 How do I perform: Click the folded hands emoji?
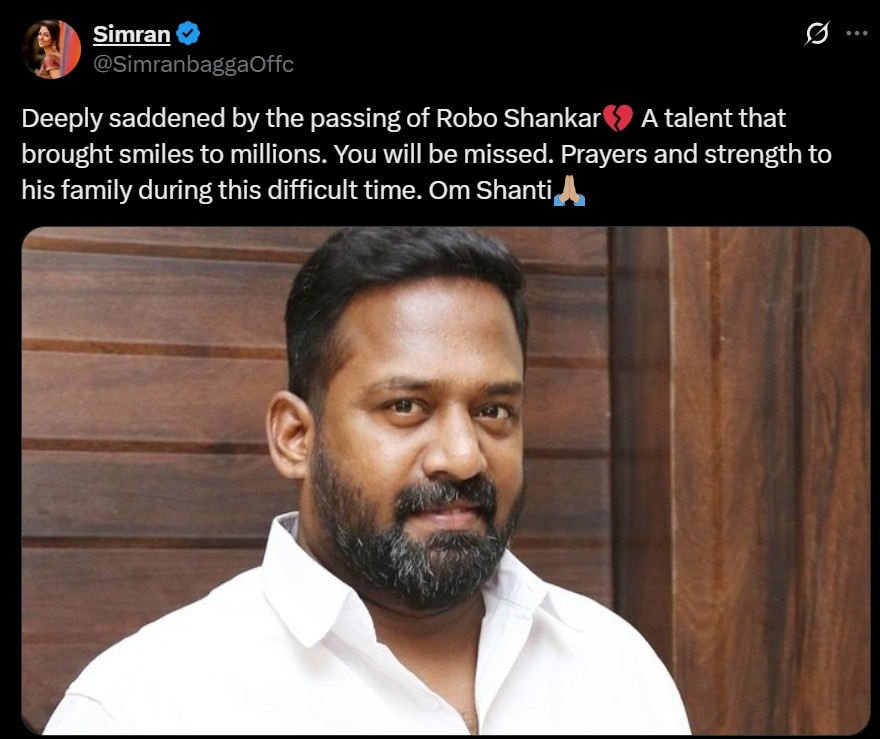(x=569, y=191)
